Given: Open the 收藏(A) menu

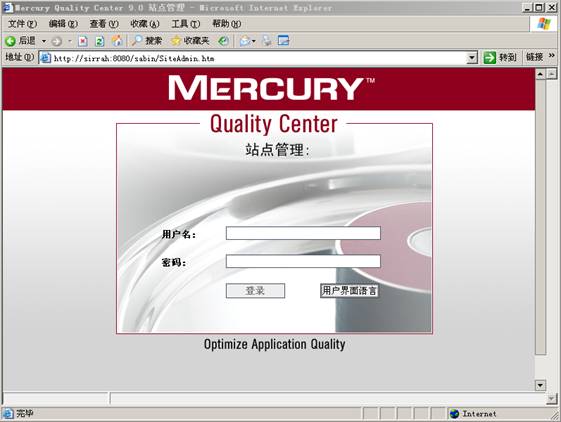Looking at the screenshot, I should tap(145, 24).
